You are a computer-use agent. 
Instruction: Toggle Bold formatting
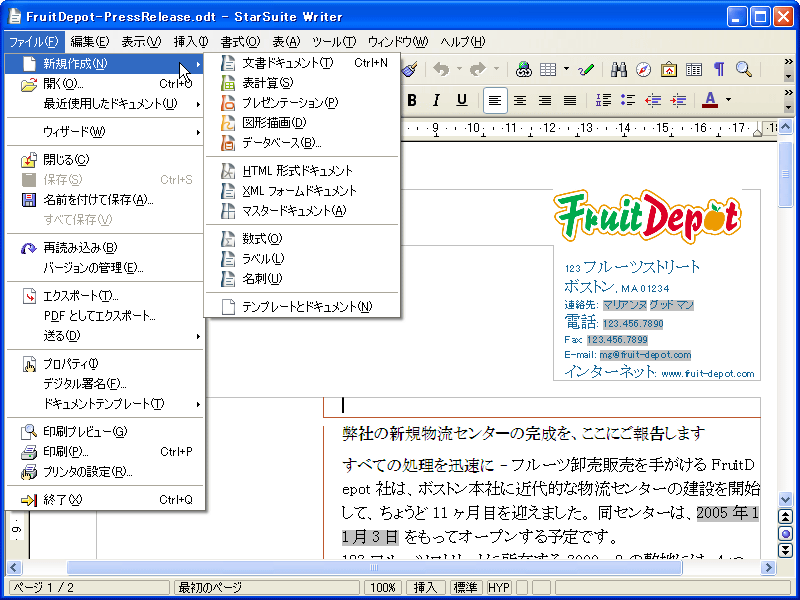point(412,100)
